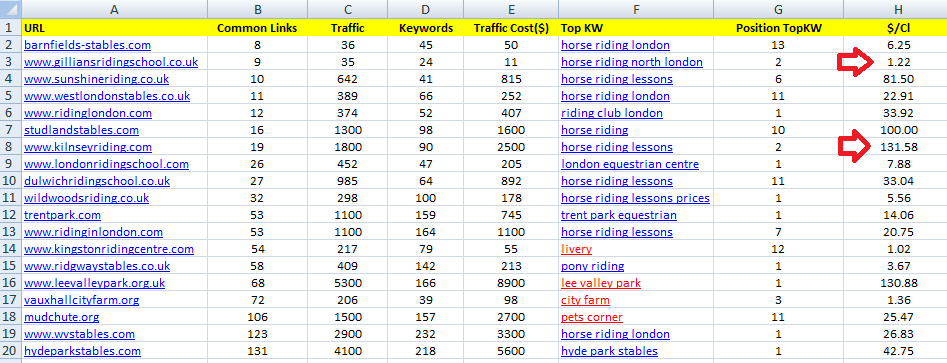The width and height of the screenshot is (947, 363).
Task: Select column B header
Action: click(257, 9)
